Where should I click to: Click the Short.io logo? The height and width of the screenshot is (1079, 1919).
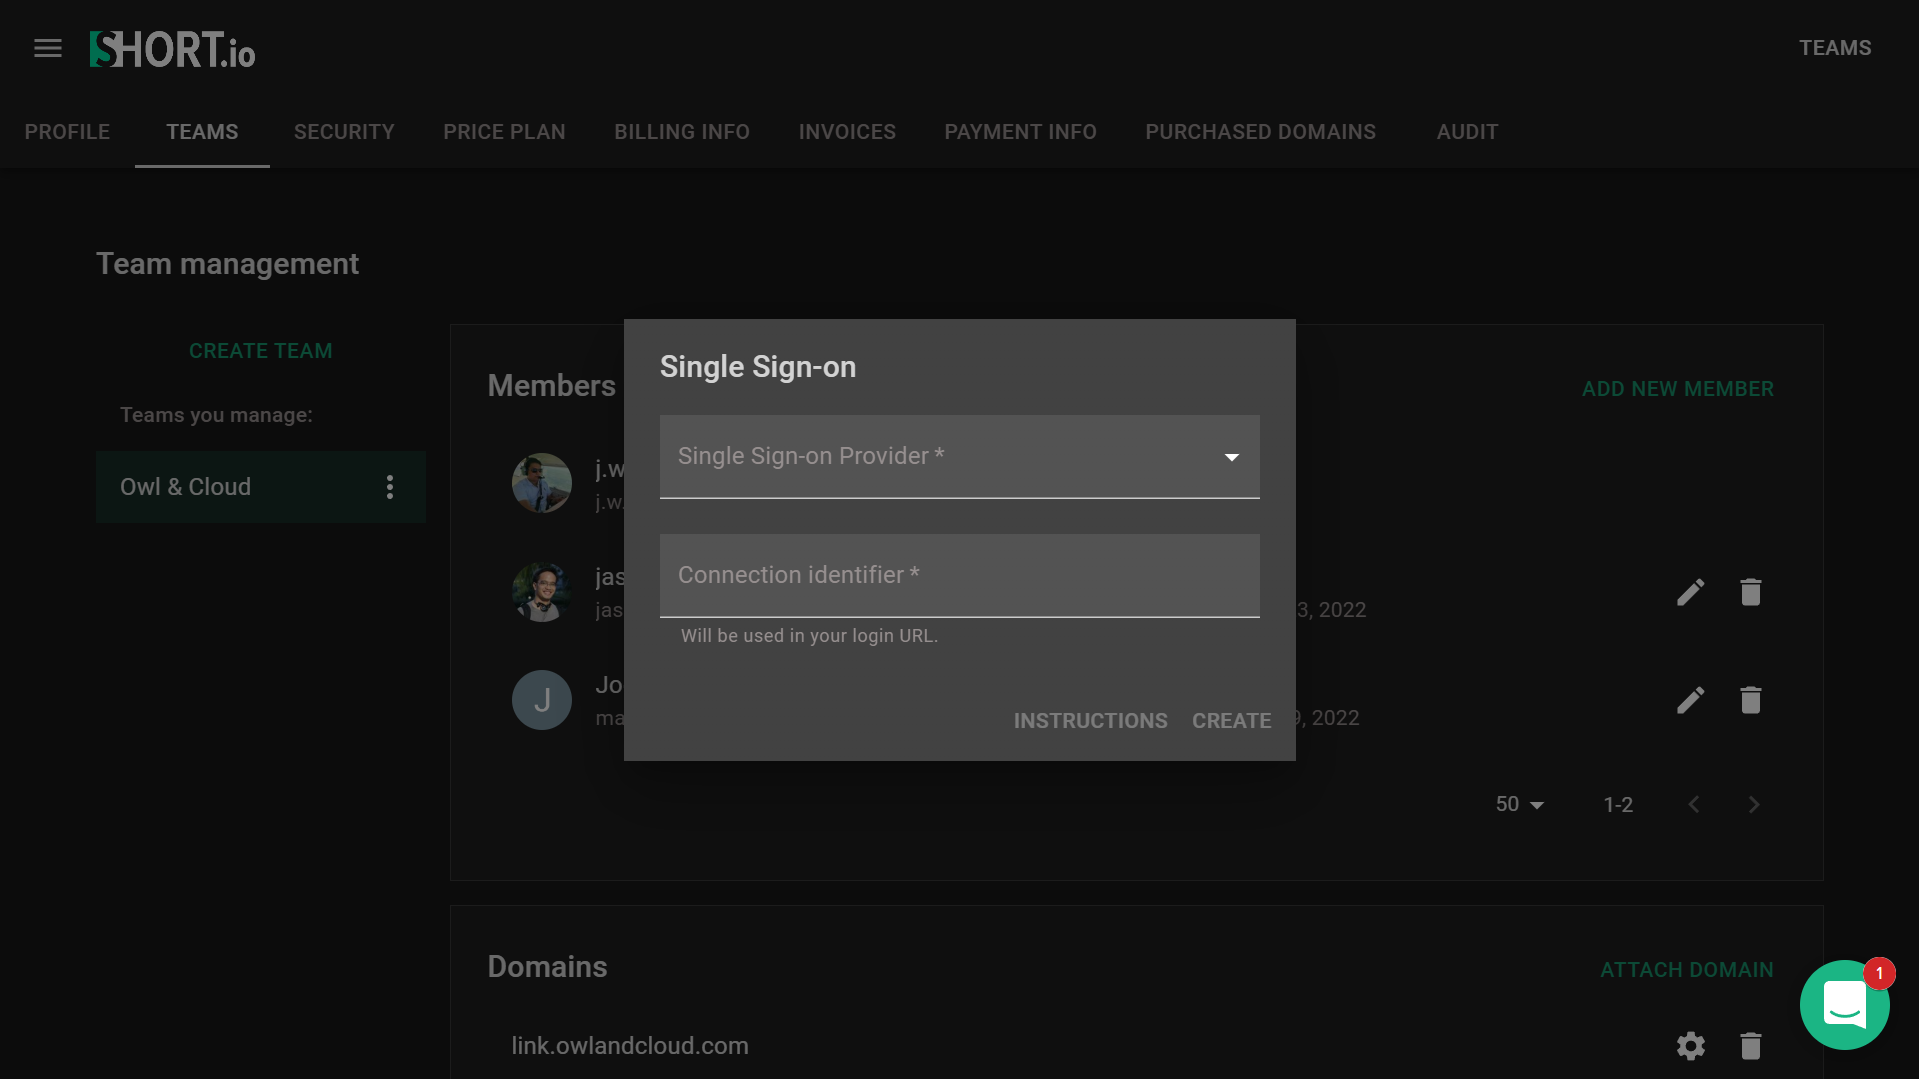pyautogui.click(x=172, y=49)
